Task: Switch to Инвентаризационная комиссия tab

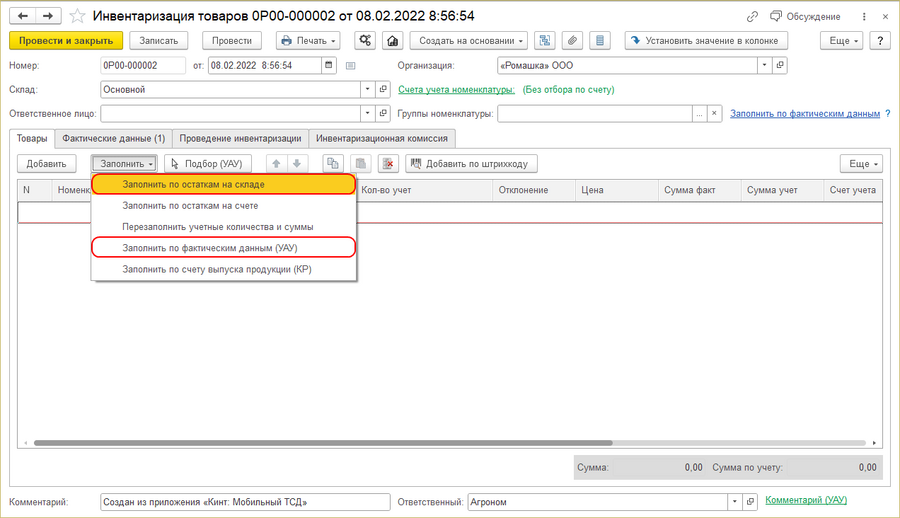Action: [x=382, y=138]
